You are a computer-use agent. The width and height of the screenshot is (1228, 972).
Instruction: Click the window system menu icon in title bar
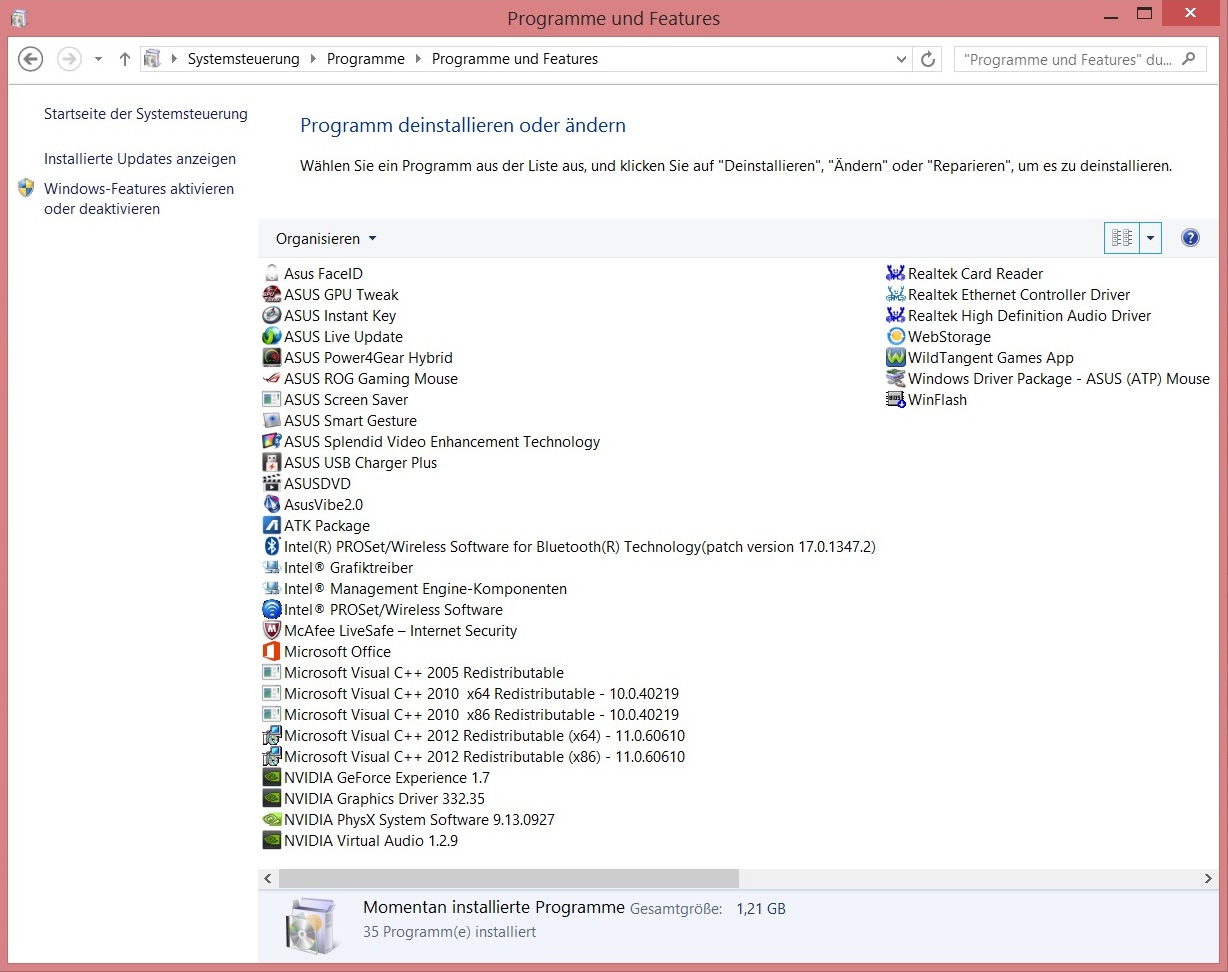(x=18, y=18)
